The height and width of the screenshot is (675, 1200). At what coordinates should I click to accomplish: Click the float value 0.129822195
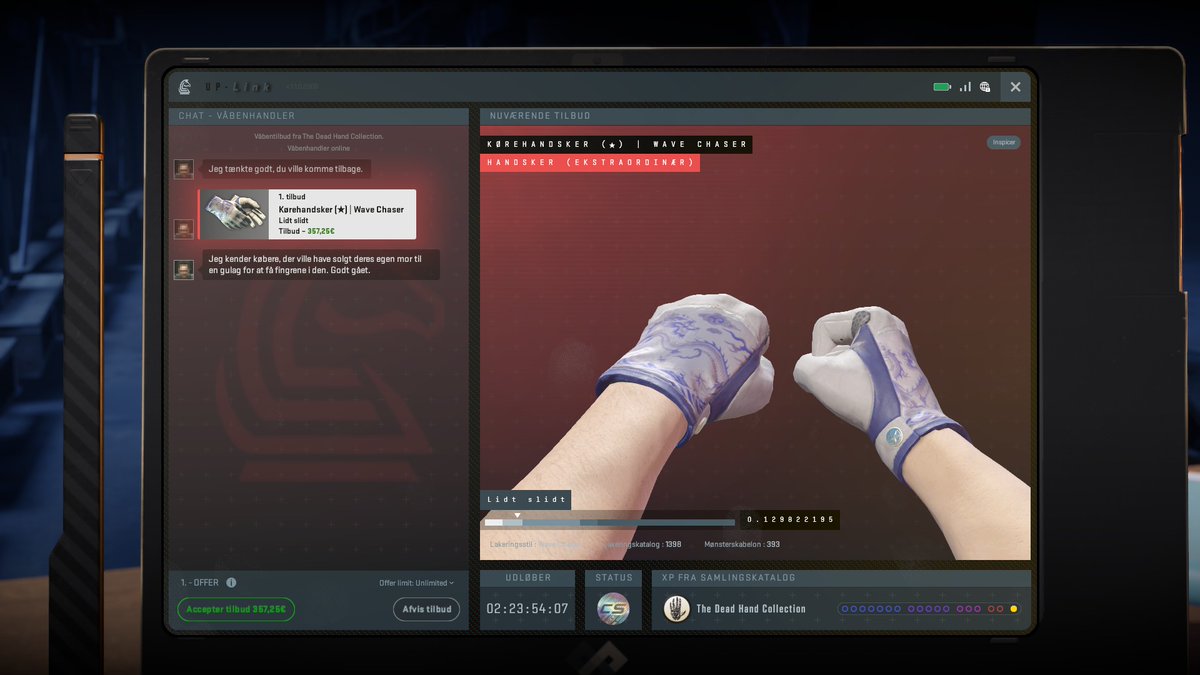(789, 520)
